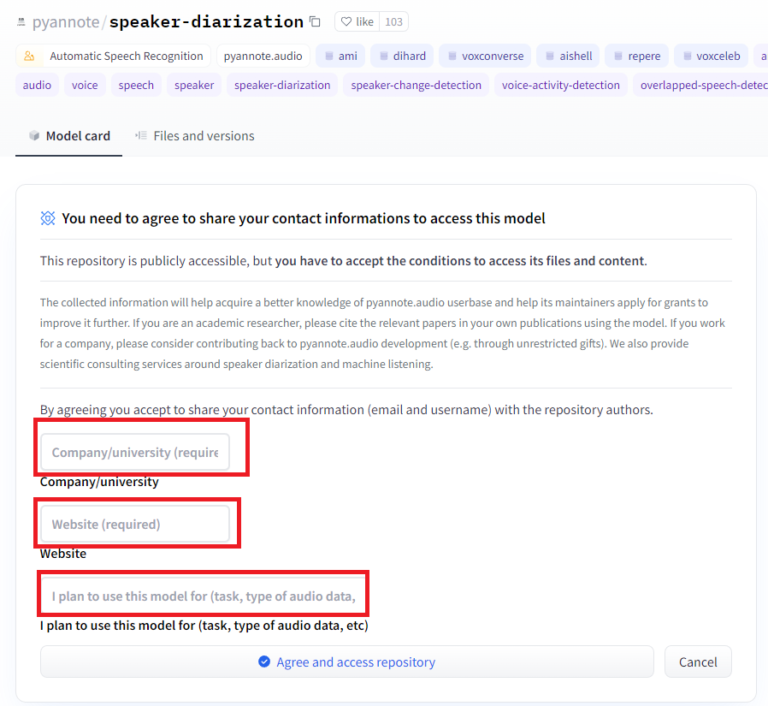768x706 pixels.
Task: Open the voxceleb dataset tag
Action: pyautogui.click(x=711, y=56)
